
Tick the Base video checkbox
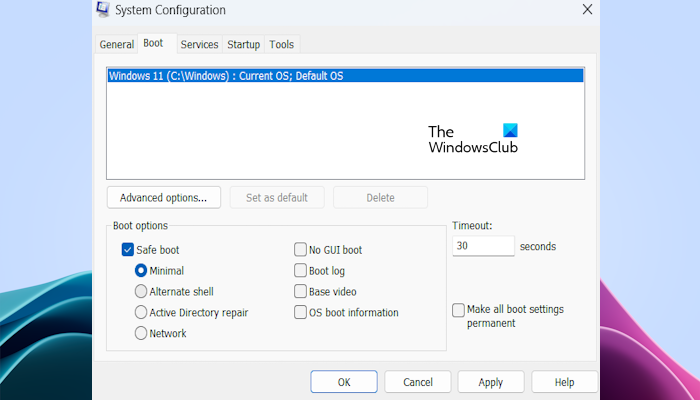tap(300, 292)
